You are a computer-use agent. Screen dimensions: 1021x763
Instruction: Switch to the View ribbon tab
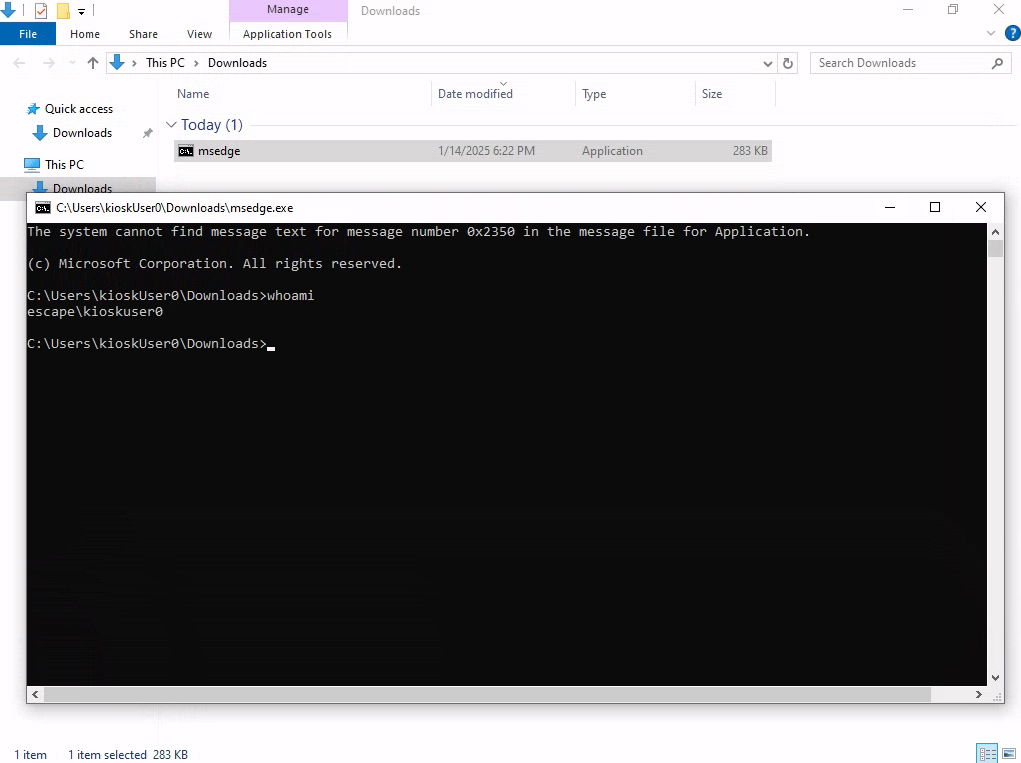[199, 34]
